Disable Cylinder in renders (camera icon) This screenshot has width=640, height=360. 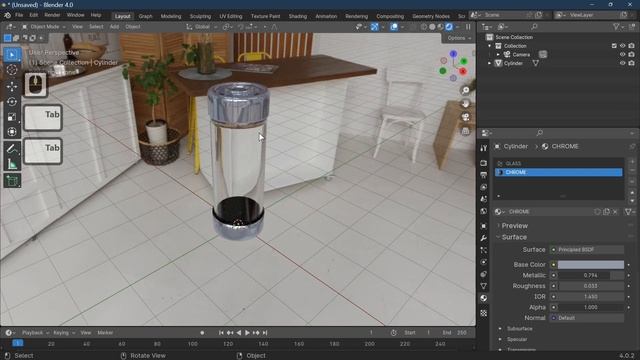(631, 63)
